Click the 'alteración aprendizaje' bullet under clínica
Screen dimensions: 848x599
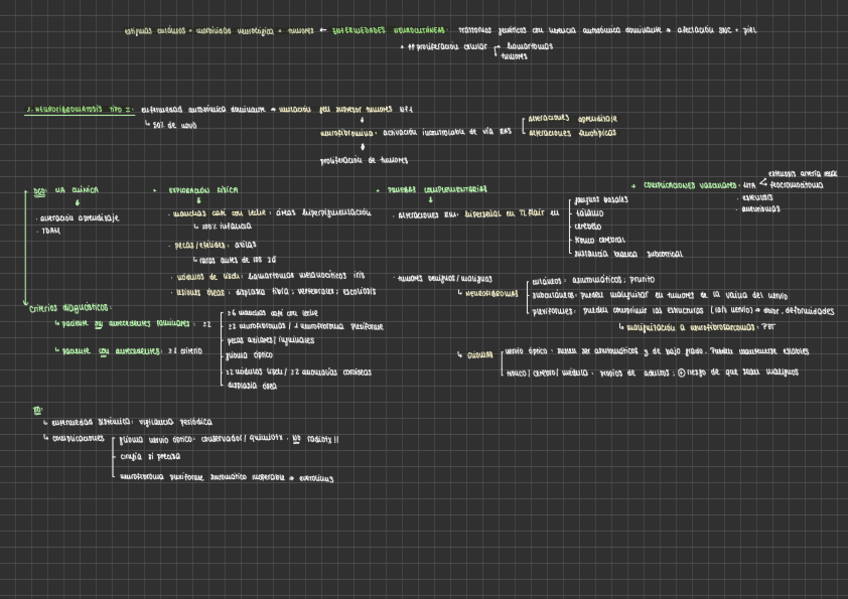tap(77, 217)
